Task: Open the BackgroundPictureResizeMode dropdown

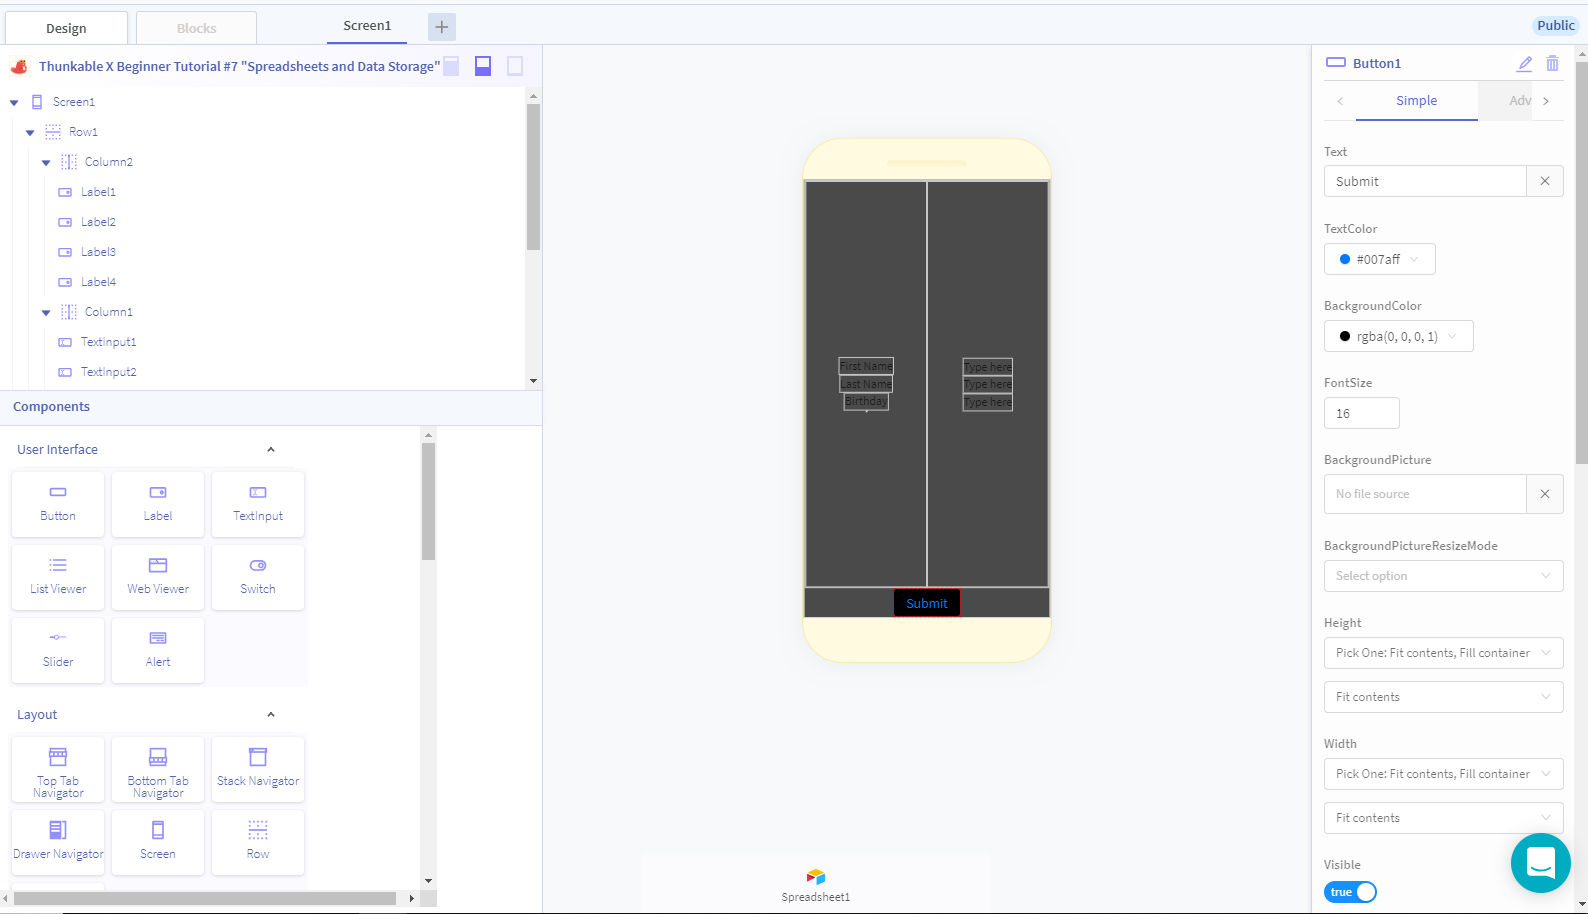Action: click(x=1443, y=576)
